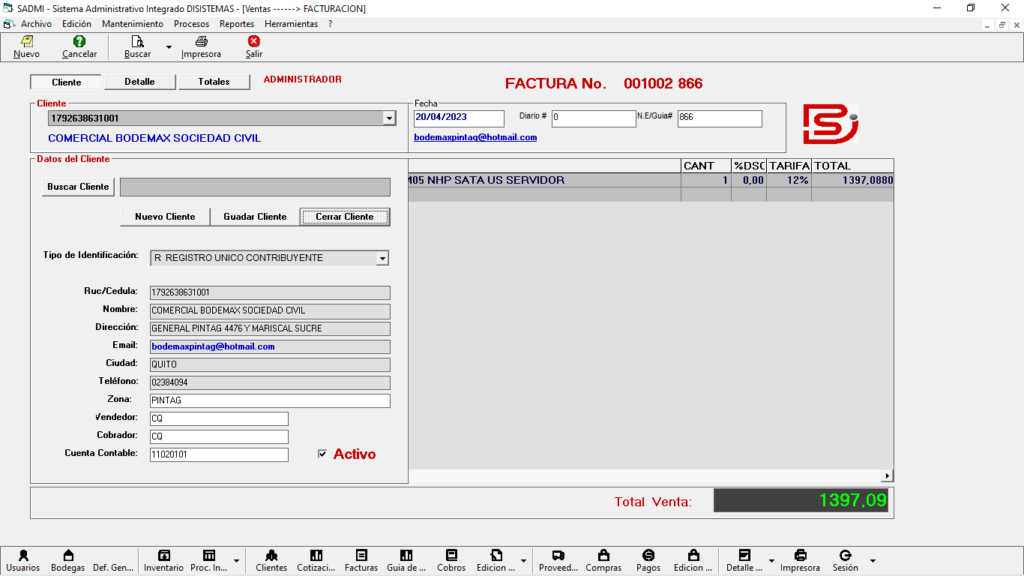Image resolution: width=1024 pixels, height=576 pixels.
Task: Open the Cobros icon
Action: coord(451,555)
